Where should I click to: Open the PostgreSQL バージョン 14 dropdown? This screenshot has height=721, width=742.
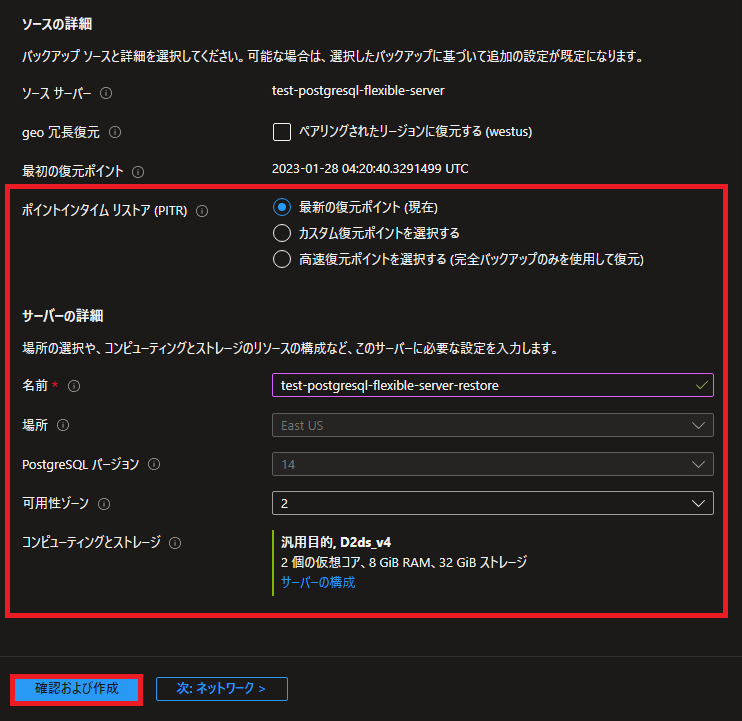(493, 464)
